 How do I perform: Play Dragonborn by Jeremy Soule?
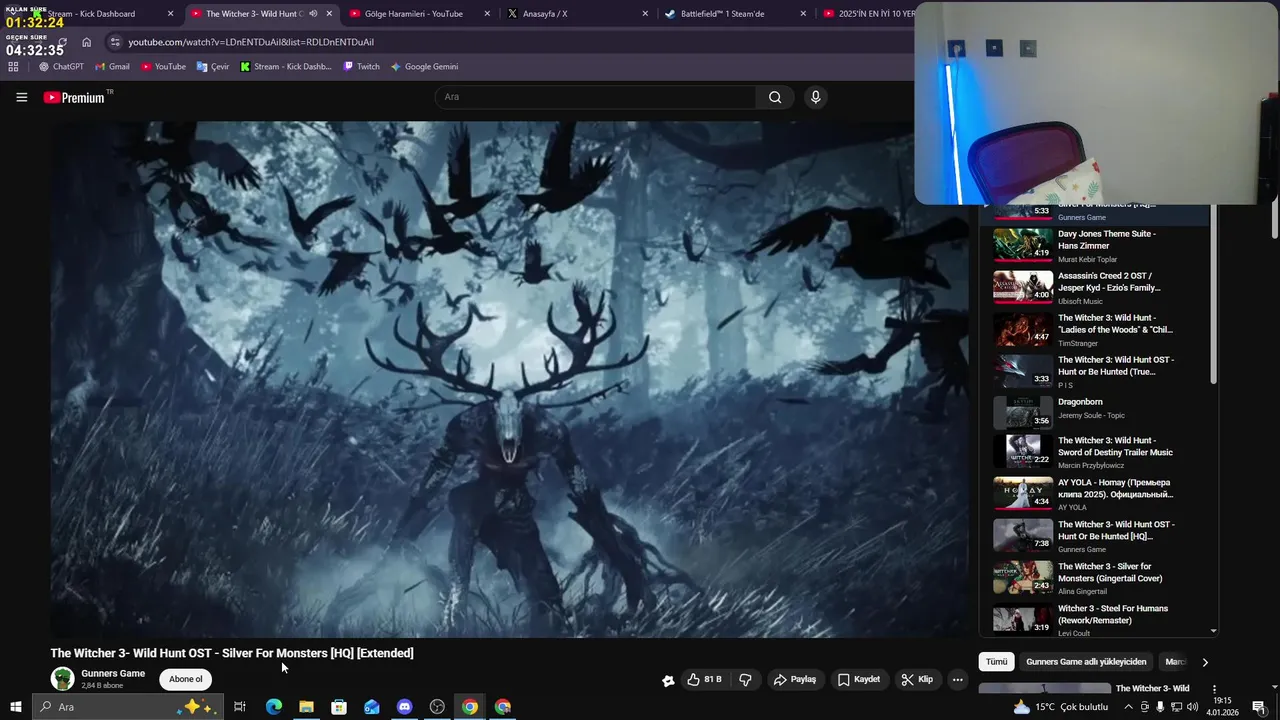1095,413
